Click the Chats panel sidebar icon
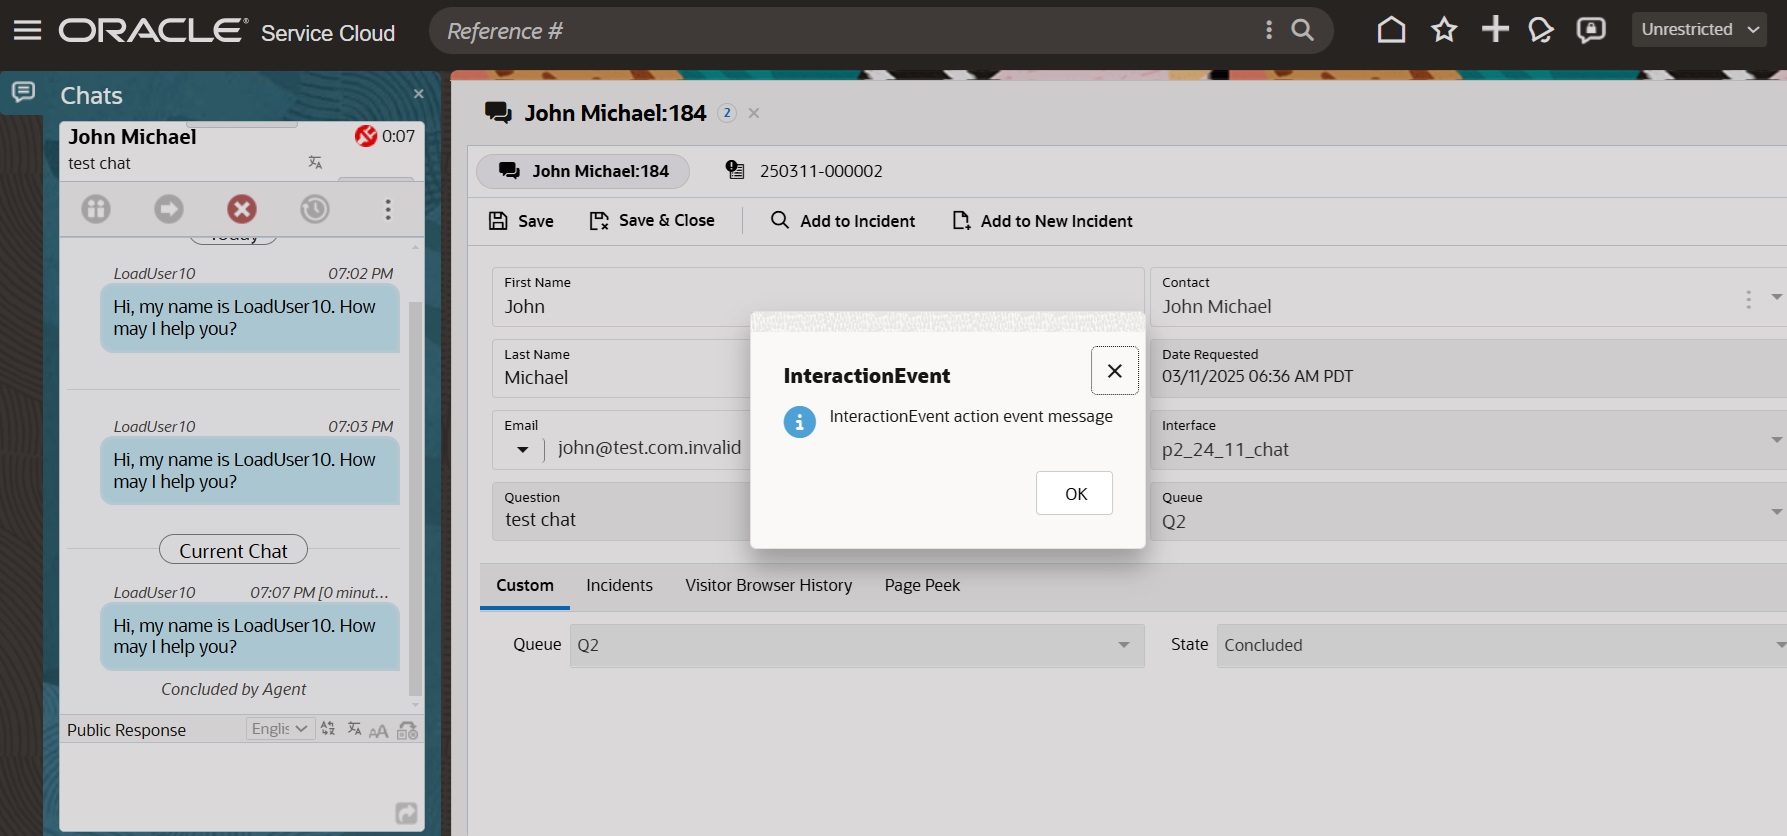The height and width of the screenshot is (836, 1787). pyautogui.click(x=23, y=93)
